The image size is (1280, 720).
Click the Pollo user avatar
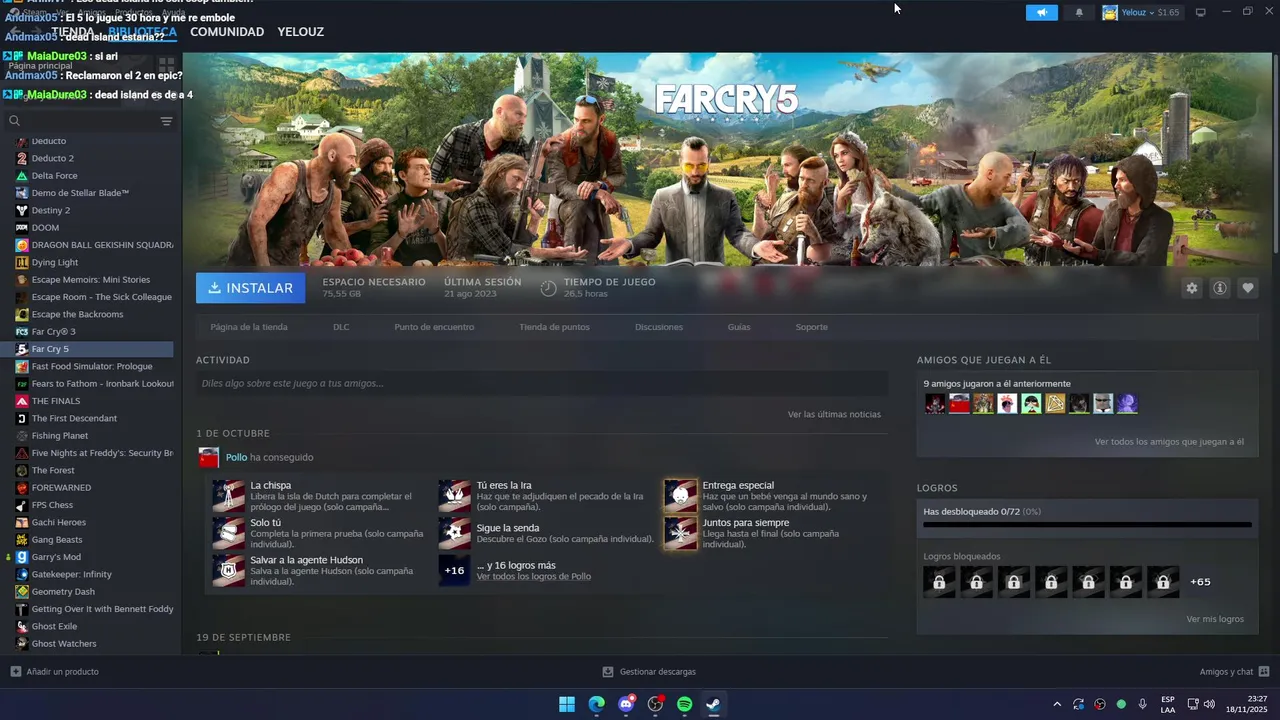(x=209, y=458)
